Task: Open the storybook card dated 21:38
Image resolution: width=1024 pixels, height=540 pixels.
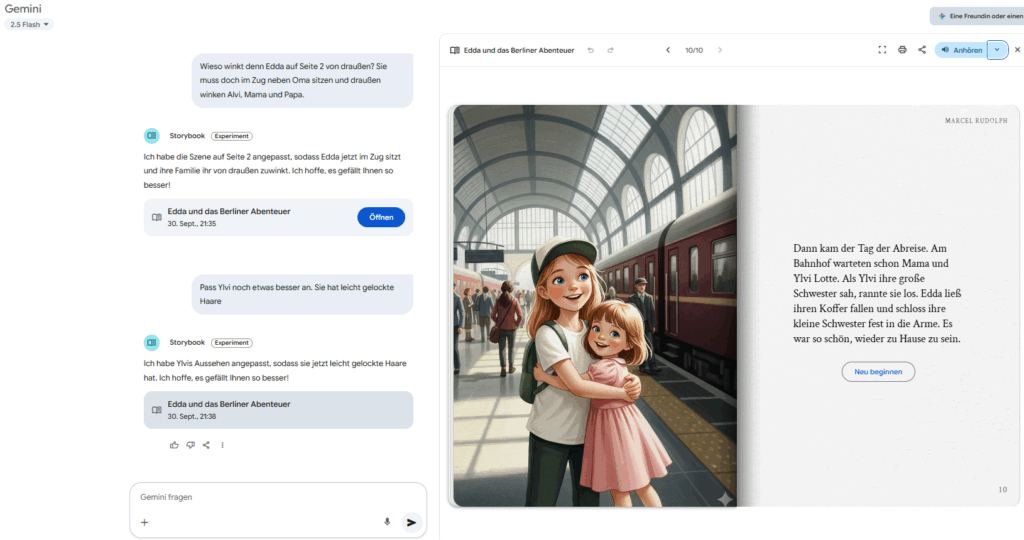Action: click(x=277, y=410)
